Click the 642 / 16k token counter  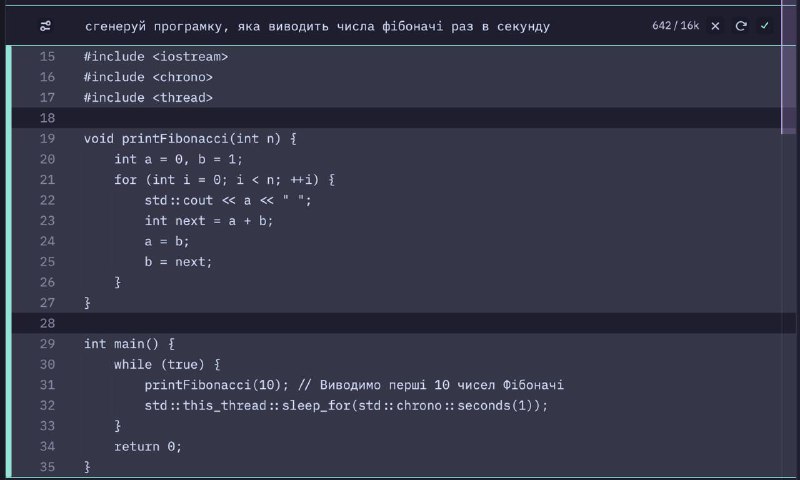tap(676, 26)
